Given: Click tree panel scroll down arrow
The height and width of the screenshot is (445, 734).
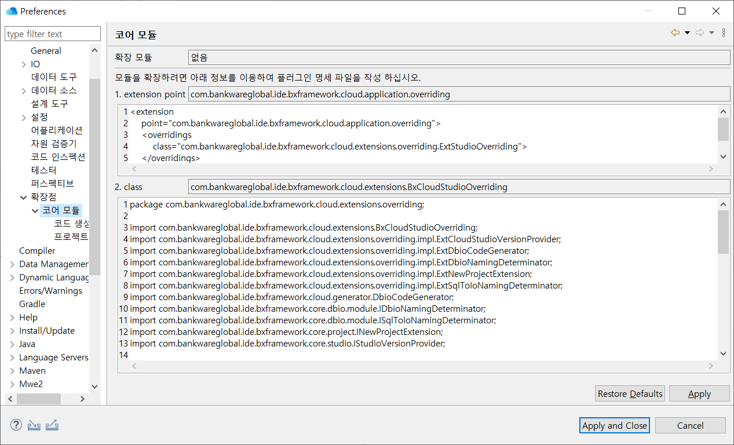Looking at the screenshot, I should pos(95,387).
